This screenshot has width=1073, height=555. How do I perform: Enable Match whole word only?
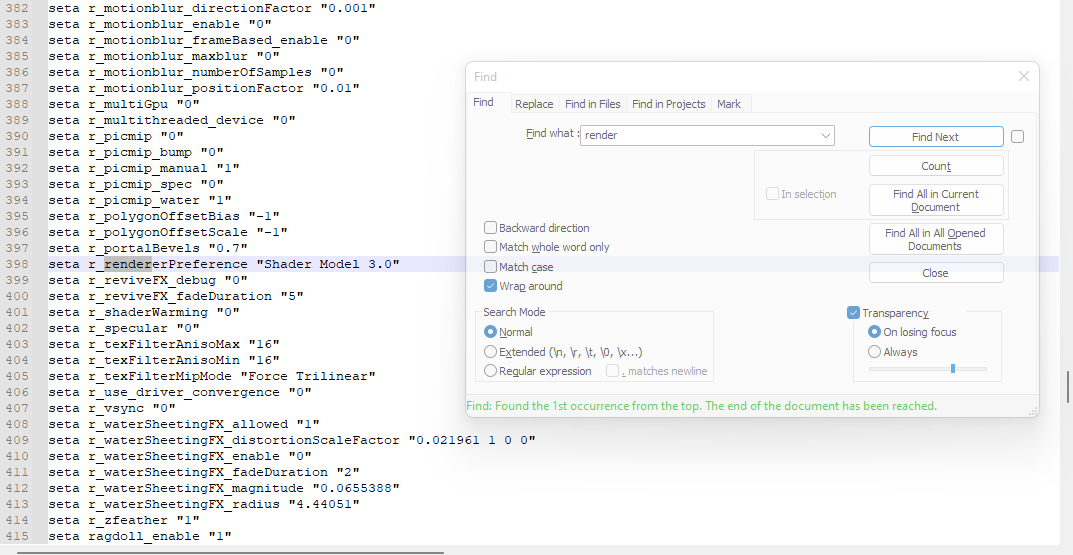[491, 247]
